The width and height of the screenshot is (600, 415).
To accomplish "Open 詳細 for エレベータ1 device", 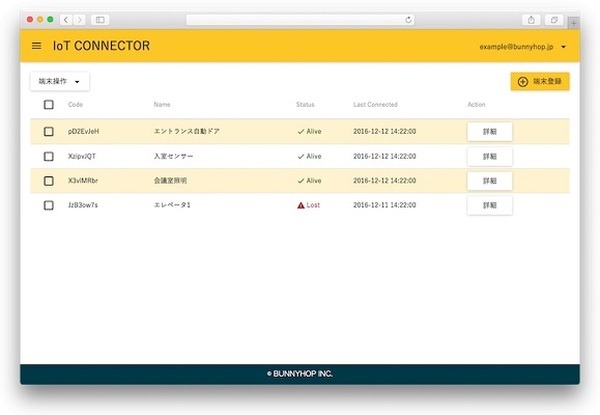I will click(489, 205).
